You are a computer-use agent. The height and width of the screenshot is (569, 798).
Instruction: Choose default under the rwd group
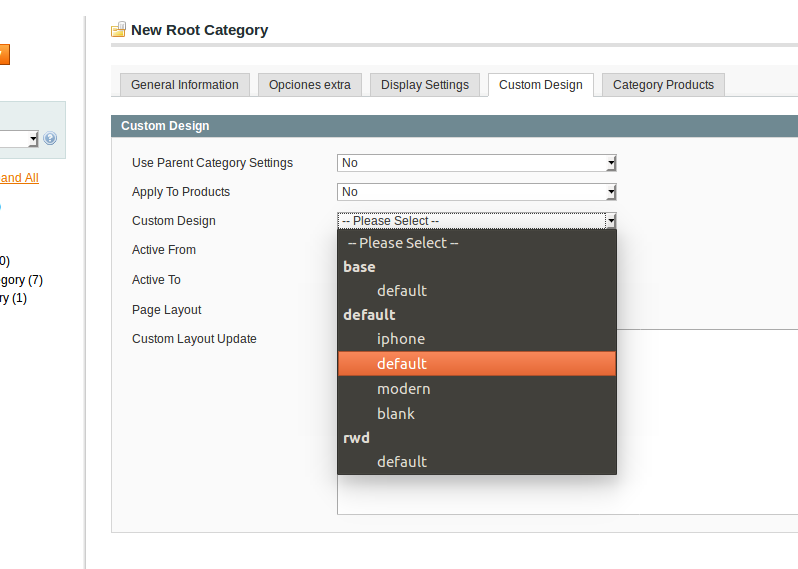click(402, 462)
